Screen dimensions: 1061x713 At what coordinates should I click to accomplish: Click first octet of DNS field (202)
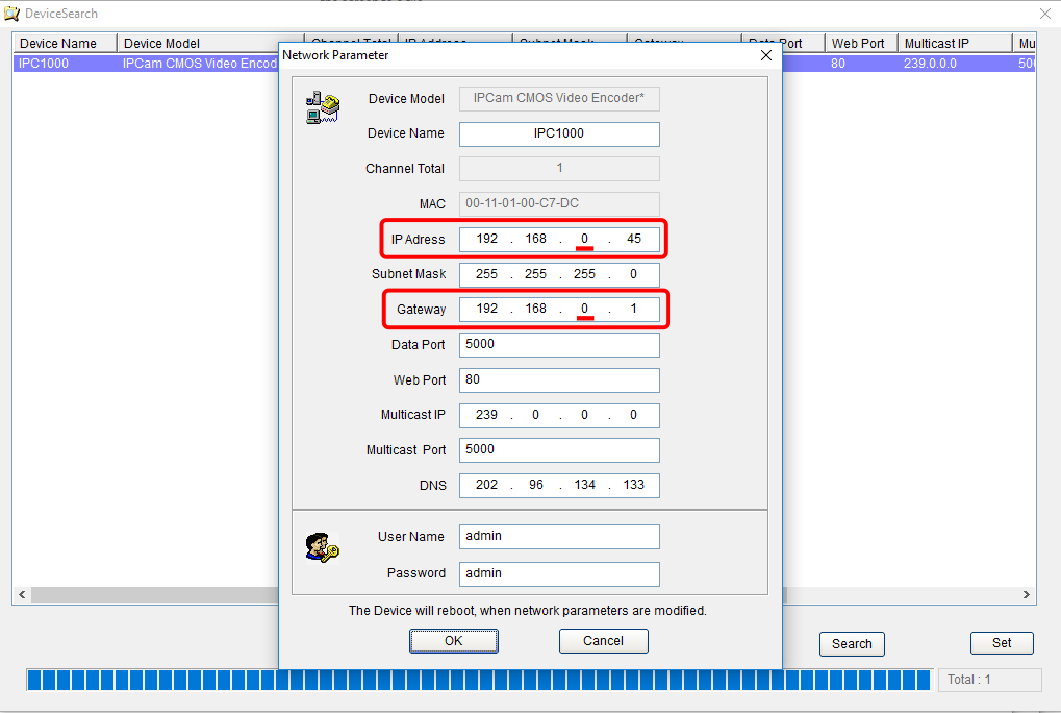pos(487,485)
